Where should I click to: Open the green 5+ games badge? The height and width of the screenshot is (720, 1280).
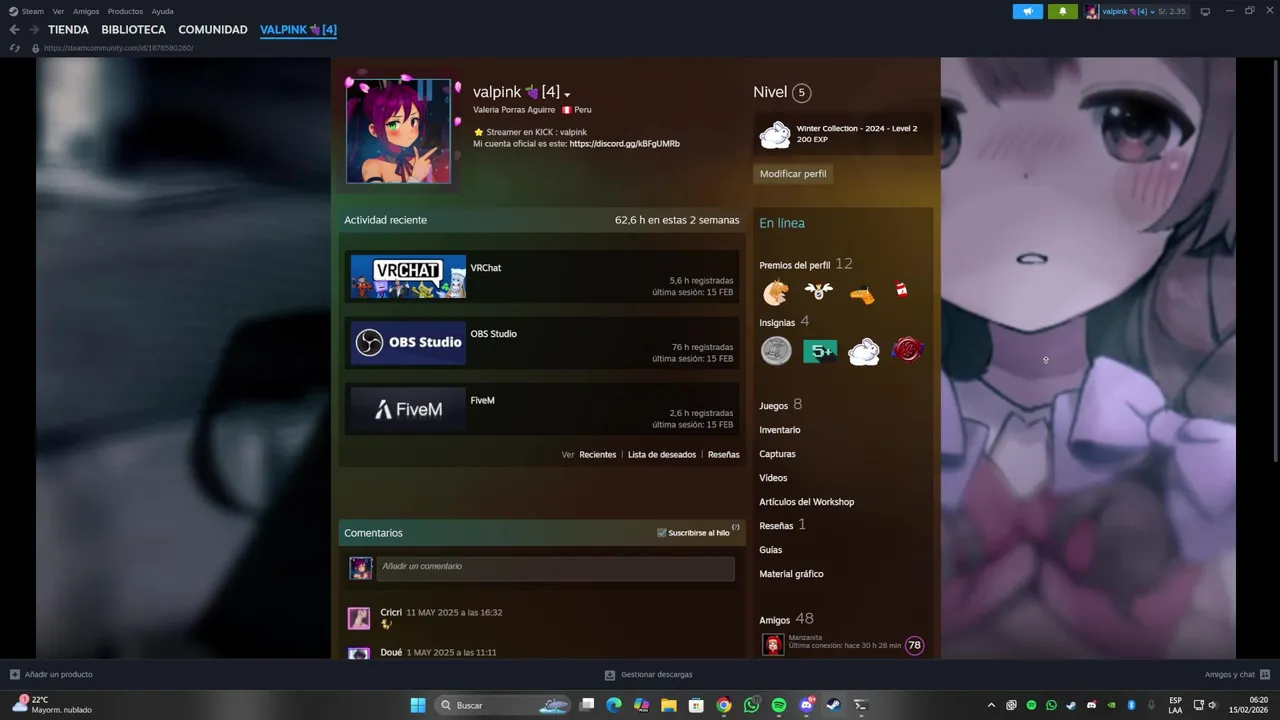[820, 351]
